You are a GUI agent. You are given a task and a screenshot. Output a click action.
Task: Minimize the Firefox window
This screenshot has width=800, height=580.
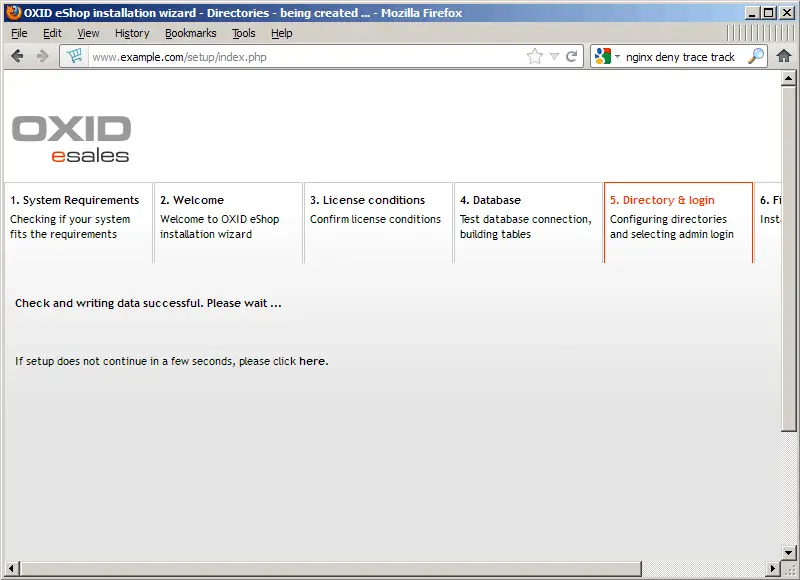[751, 13]
